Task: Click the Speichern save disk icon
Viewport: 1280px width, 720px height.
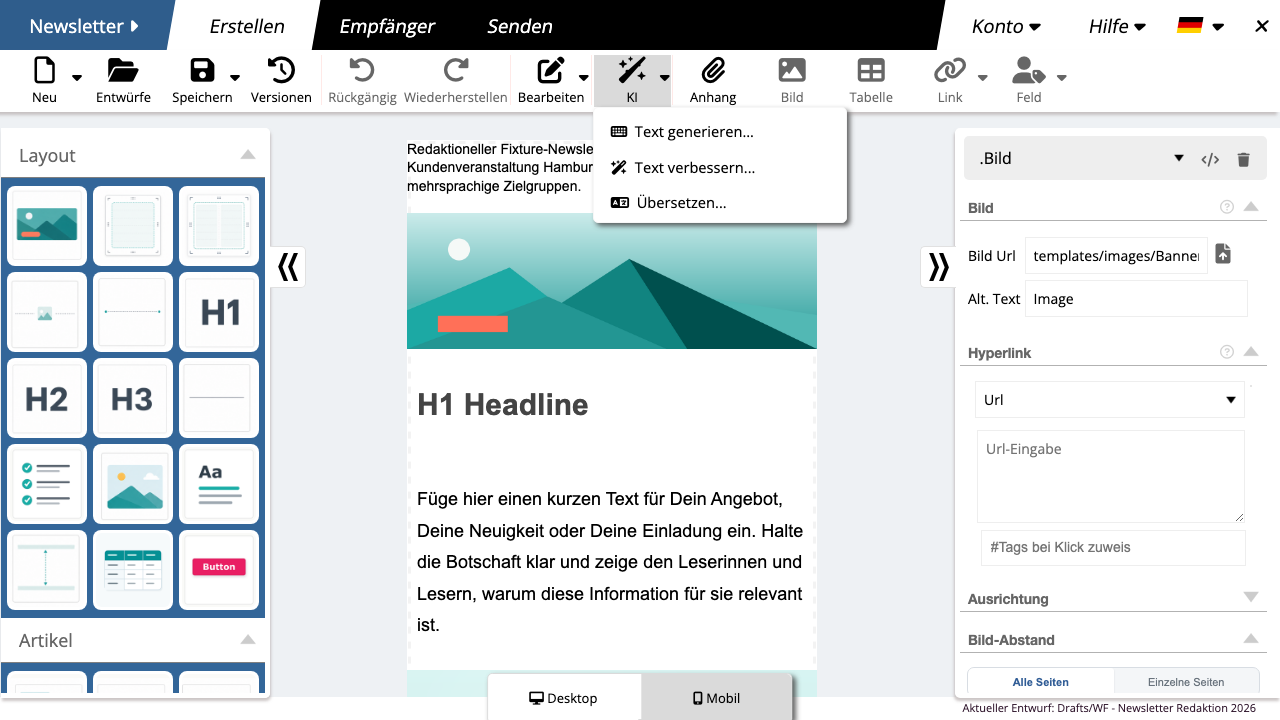Action: (x=202, y=70)
